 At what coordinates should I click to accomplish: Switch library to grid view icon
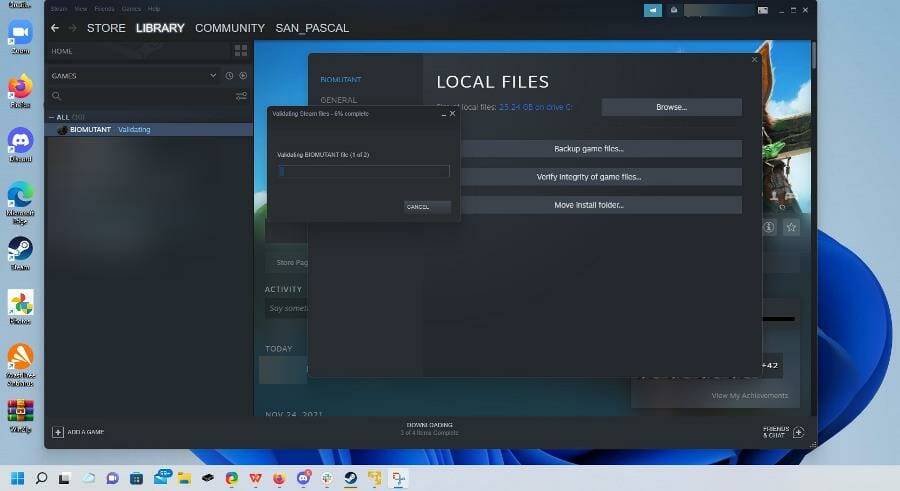tap(240, 50)
